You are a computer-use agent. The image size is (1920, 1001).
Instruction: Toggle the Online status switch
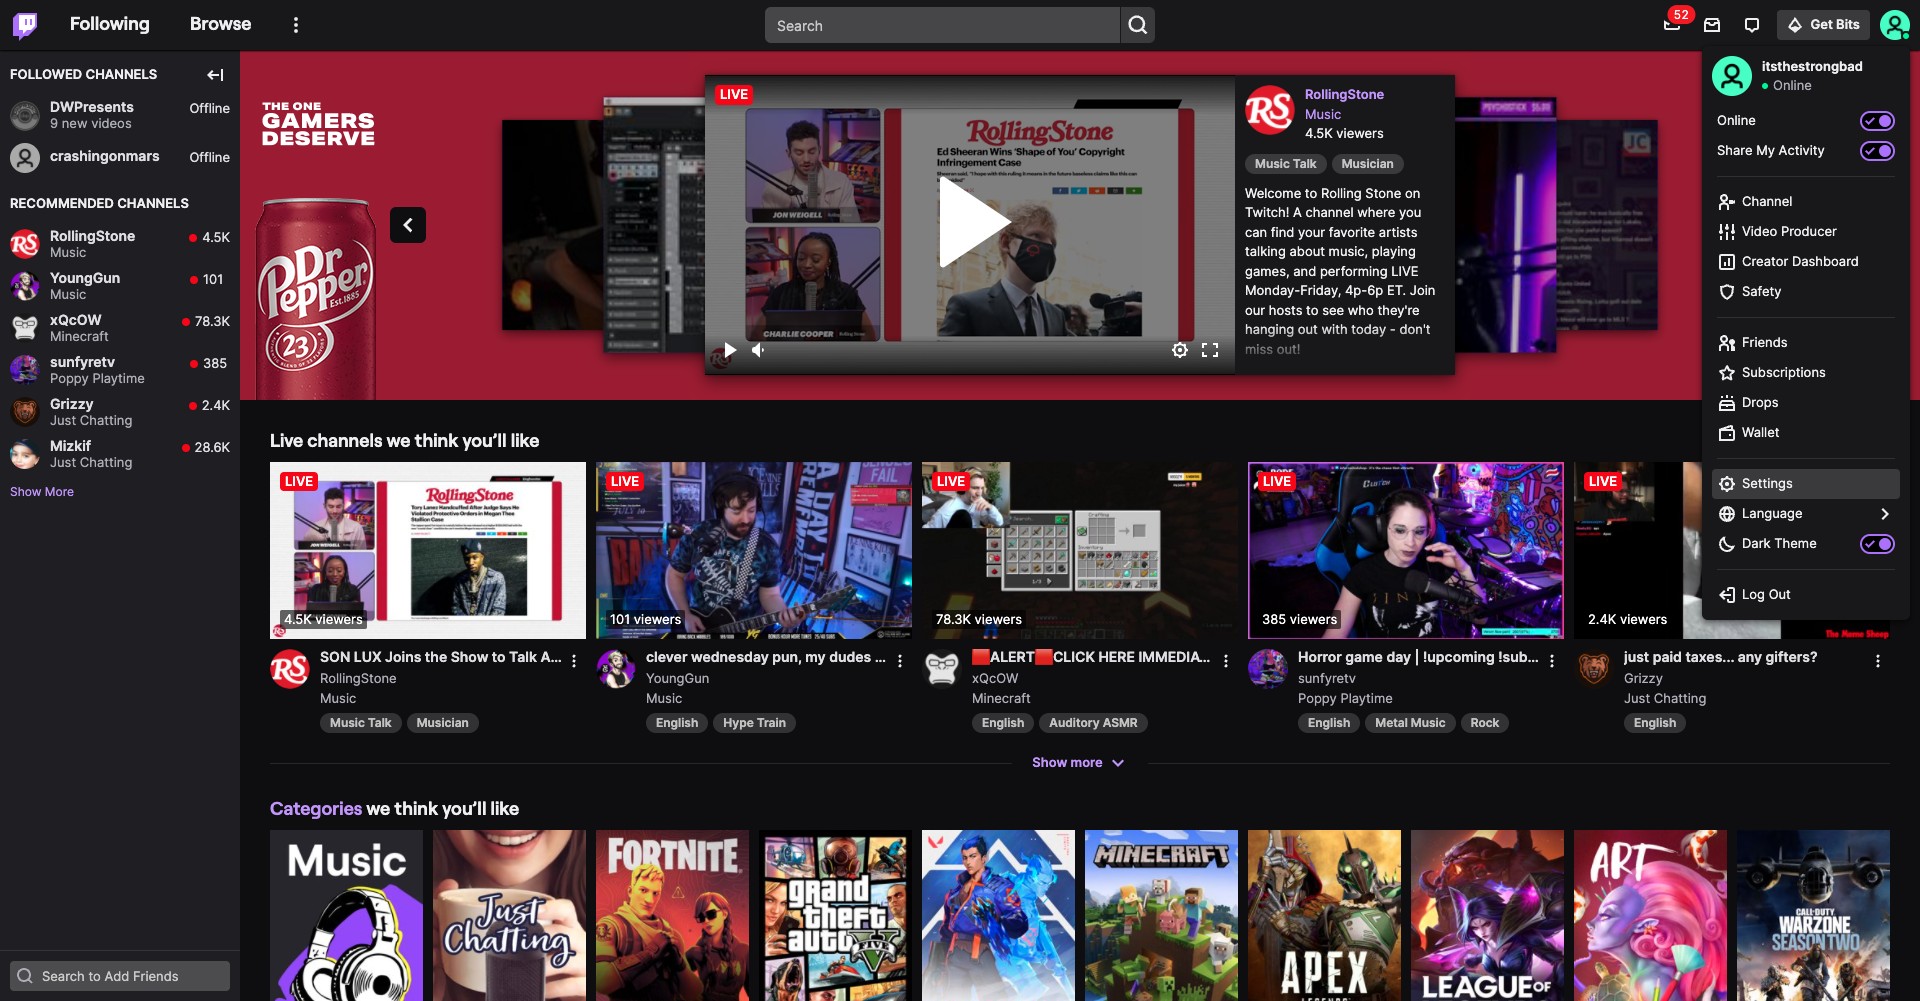pyautogui.click(x=1877, y=121)
